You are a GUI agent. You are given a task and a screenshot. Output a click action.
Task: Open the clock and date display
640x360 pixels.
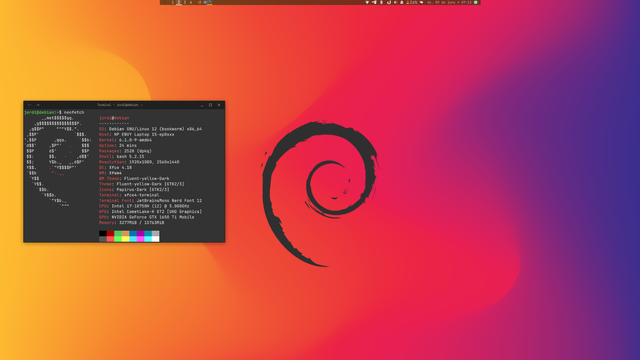point(449,2)
